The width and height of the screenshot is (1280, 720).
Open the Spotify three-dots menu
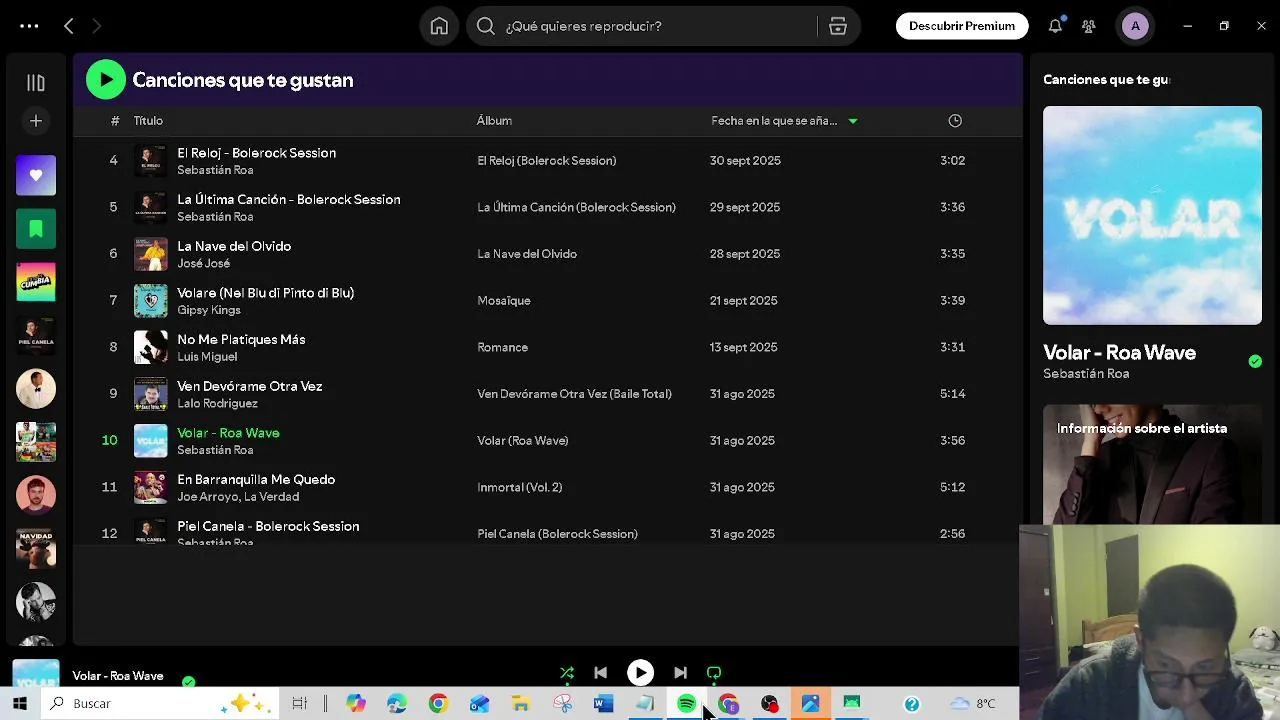tap(29, 27)
